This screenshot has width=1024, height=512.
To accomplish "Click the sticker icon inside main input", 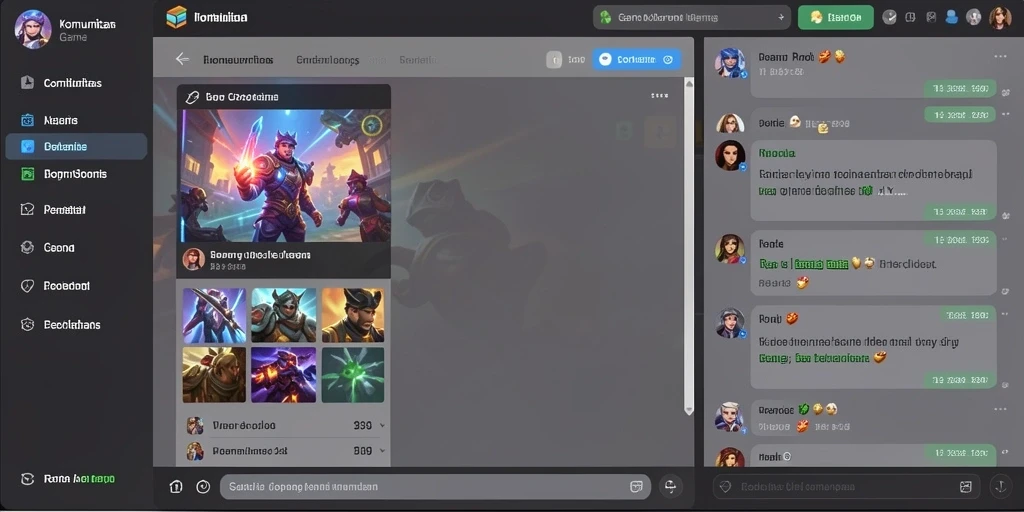I will 636,487.
